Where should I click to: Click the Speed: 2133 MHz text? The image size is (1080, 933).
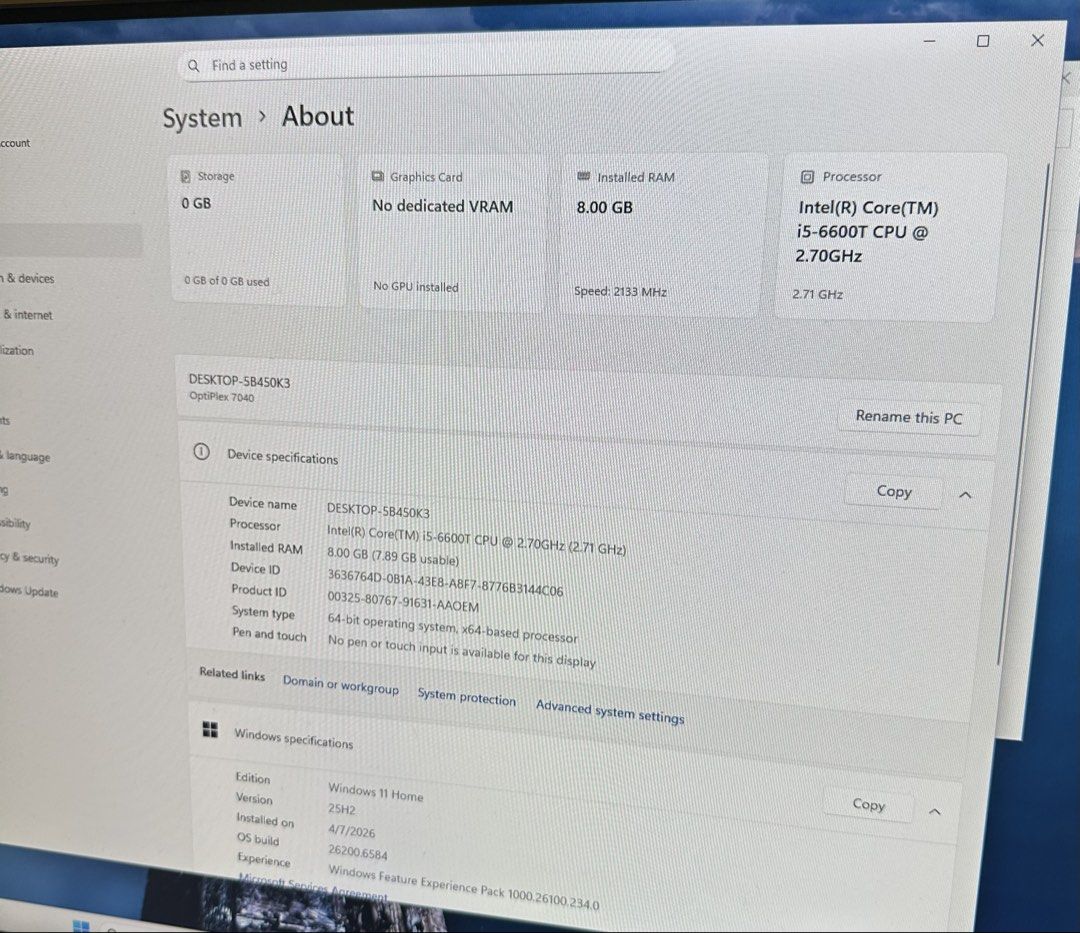pyautogui.click(x=620, y=291)
